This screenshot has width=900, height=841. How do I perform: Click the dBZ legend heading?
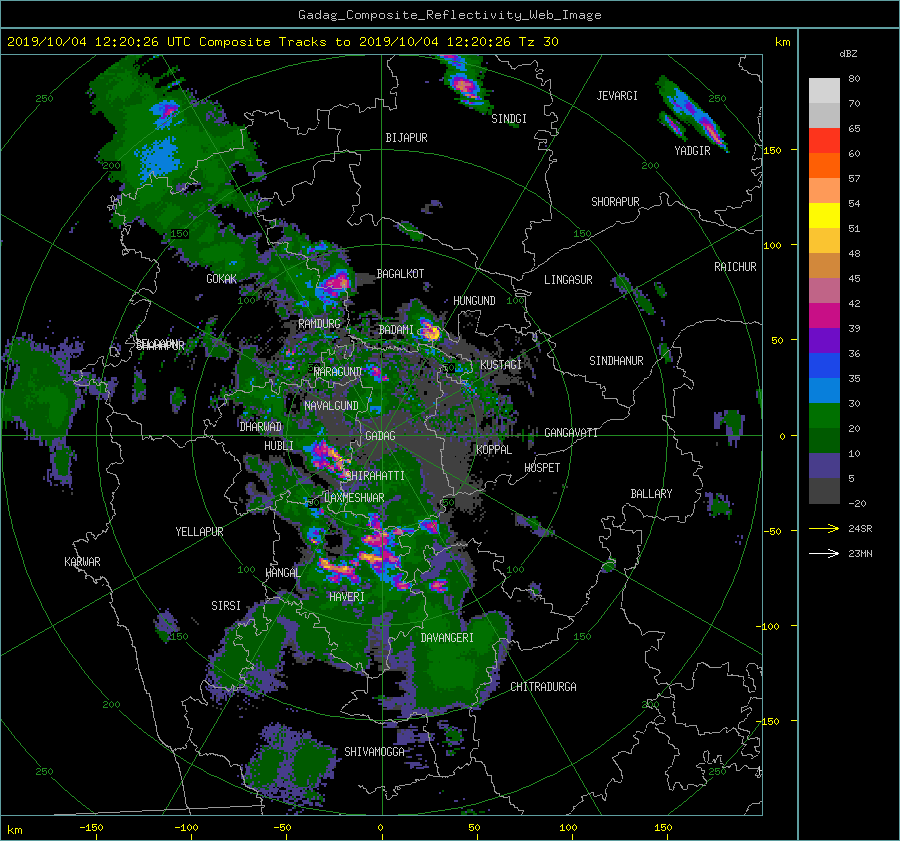[x=848, y=54]
